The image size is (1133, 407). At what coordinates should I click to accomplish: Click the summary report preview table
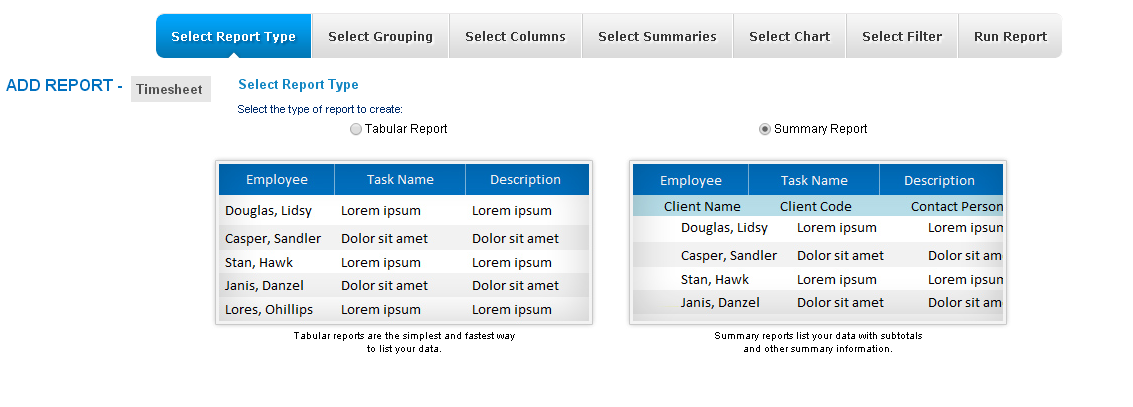818,242
